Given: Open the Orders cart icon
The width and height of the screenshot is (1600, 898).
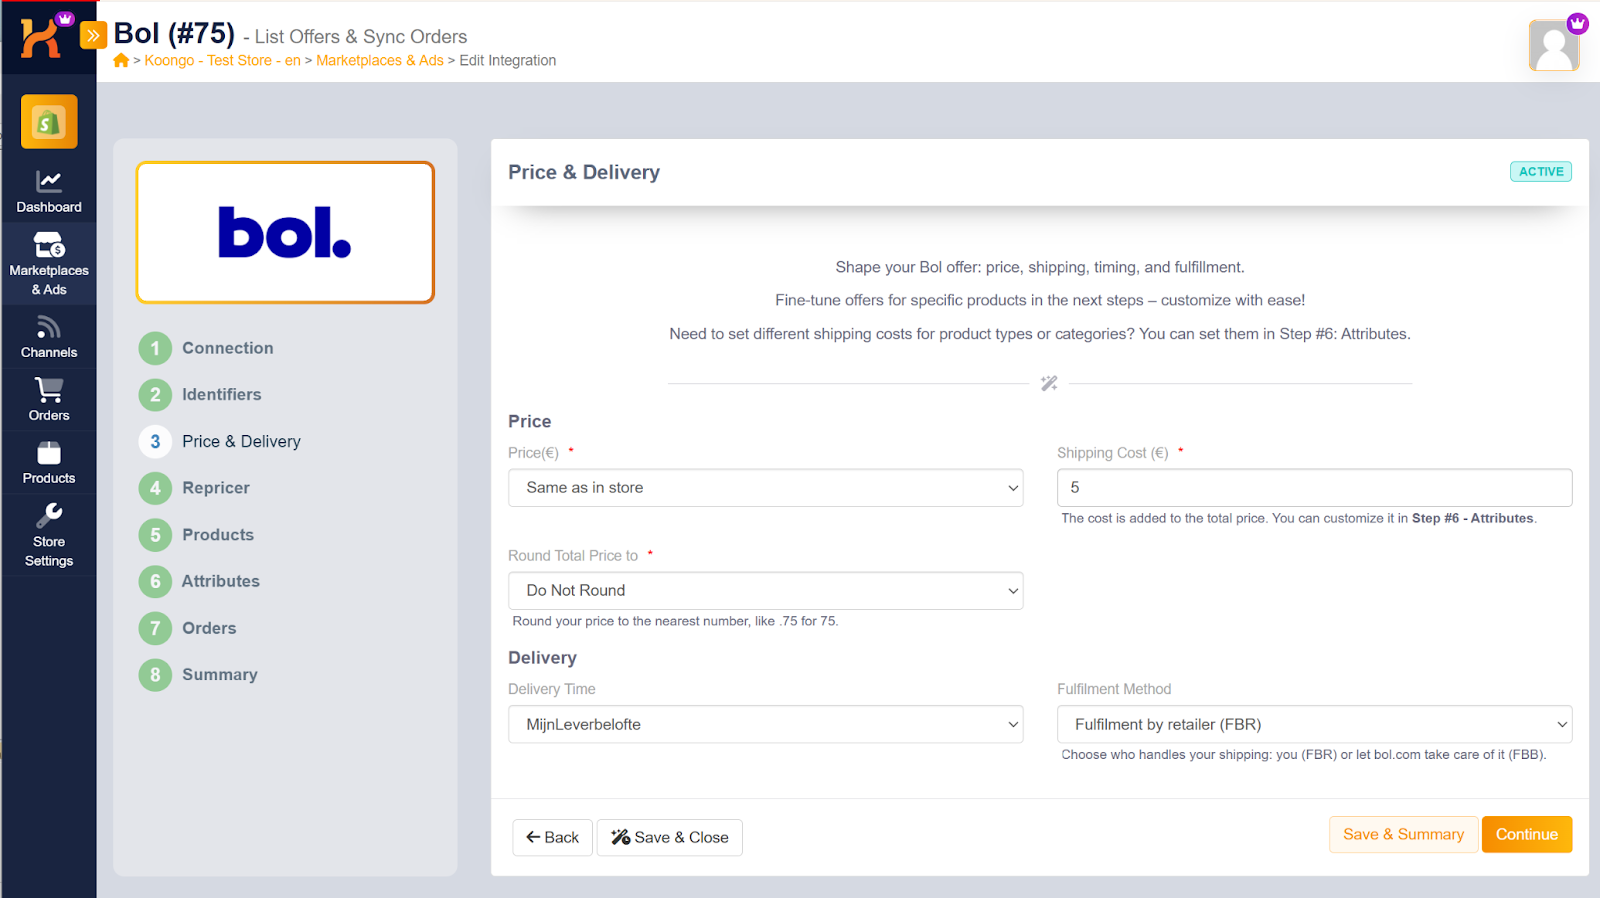Looking at the screenshot, I should tap(49, 390).
